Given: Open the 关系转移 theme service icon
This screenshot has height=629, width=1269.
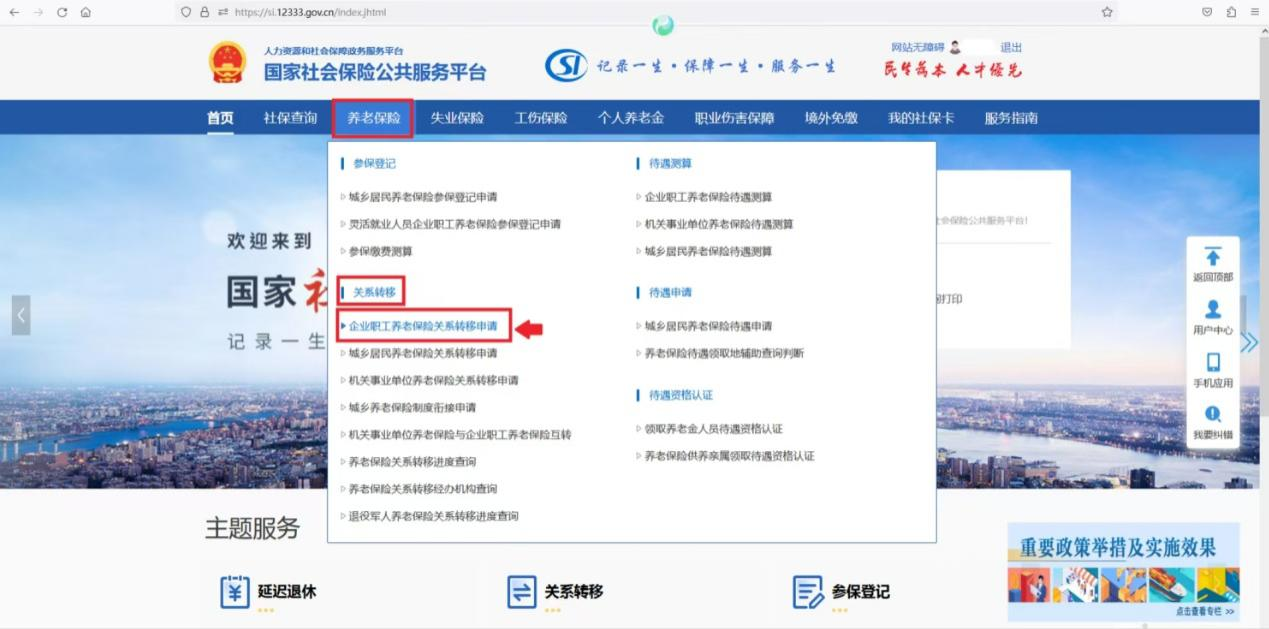Looking at the screenshot, I should (x=522, y=591).
